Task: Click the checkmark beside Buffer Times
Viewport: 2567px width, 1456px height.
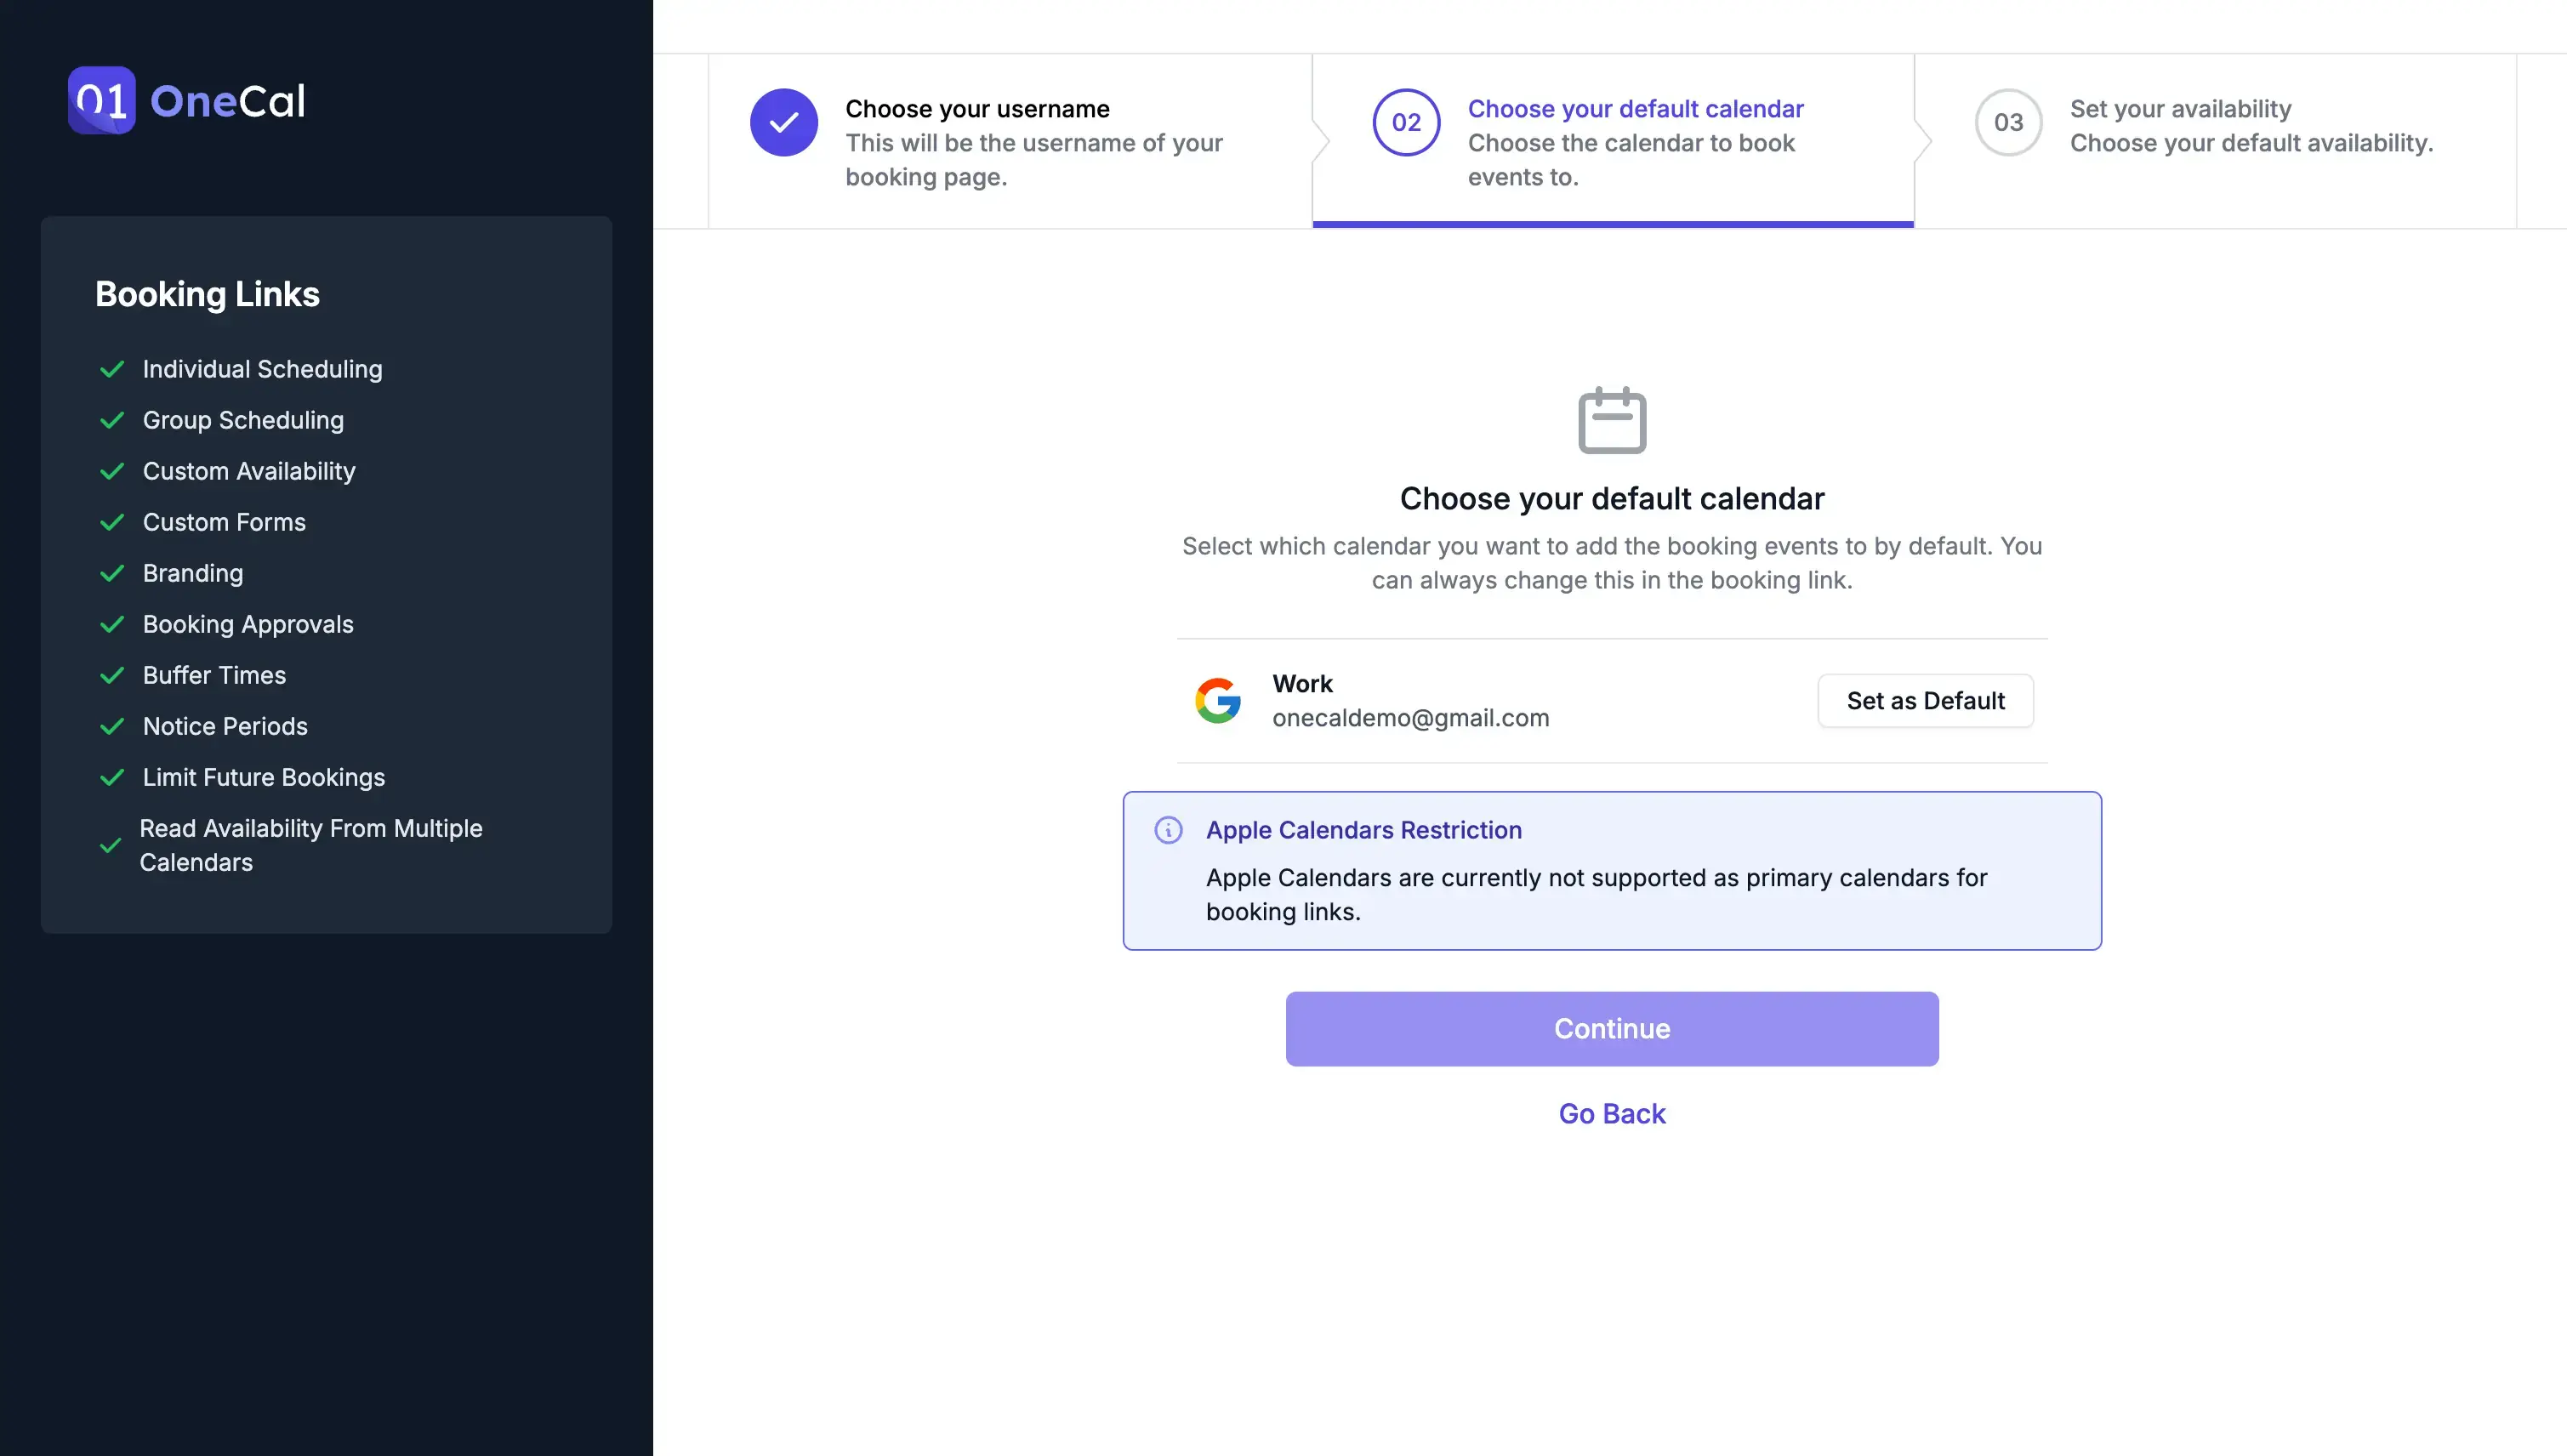Action: click(112, 675)
